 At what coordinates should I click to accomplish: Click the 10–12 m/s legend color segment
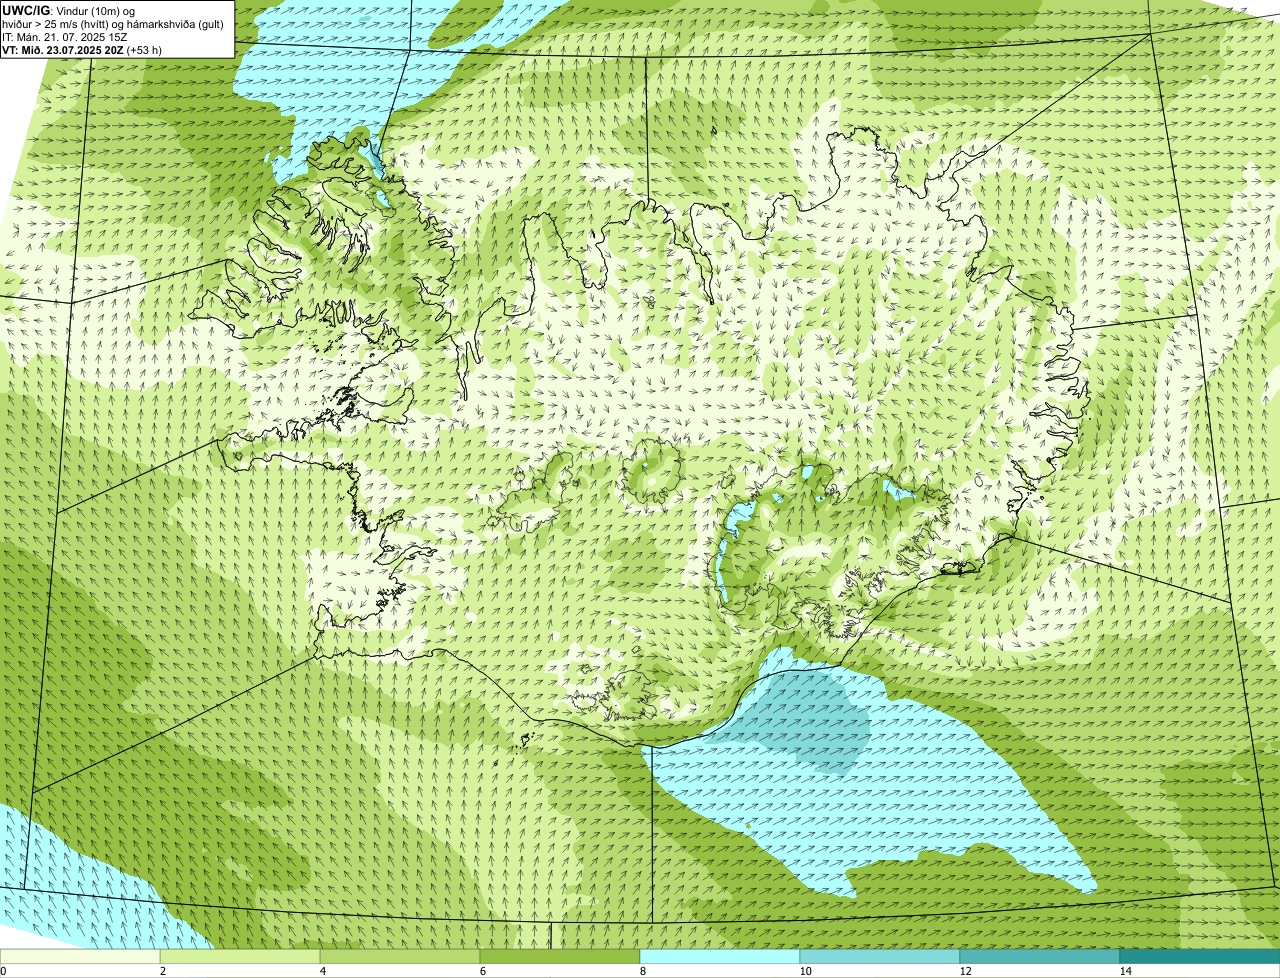(880, 957)
